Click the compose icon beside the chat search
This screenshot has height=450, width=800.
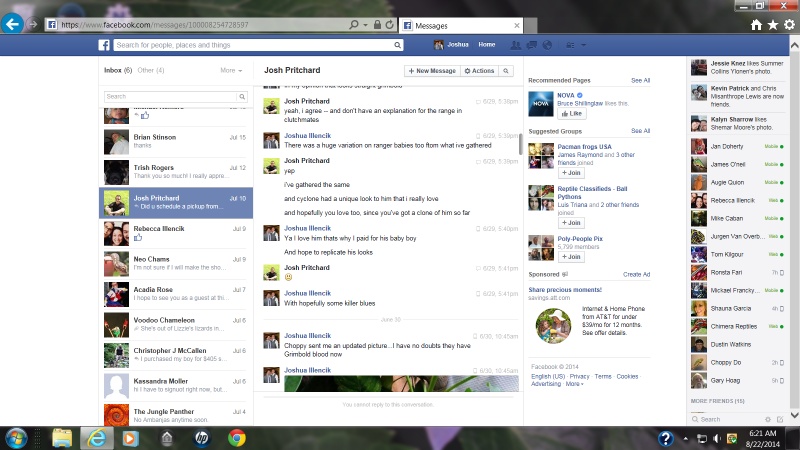tap(780, 419)
